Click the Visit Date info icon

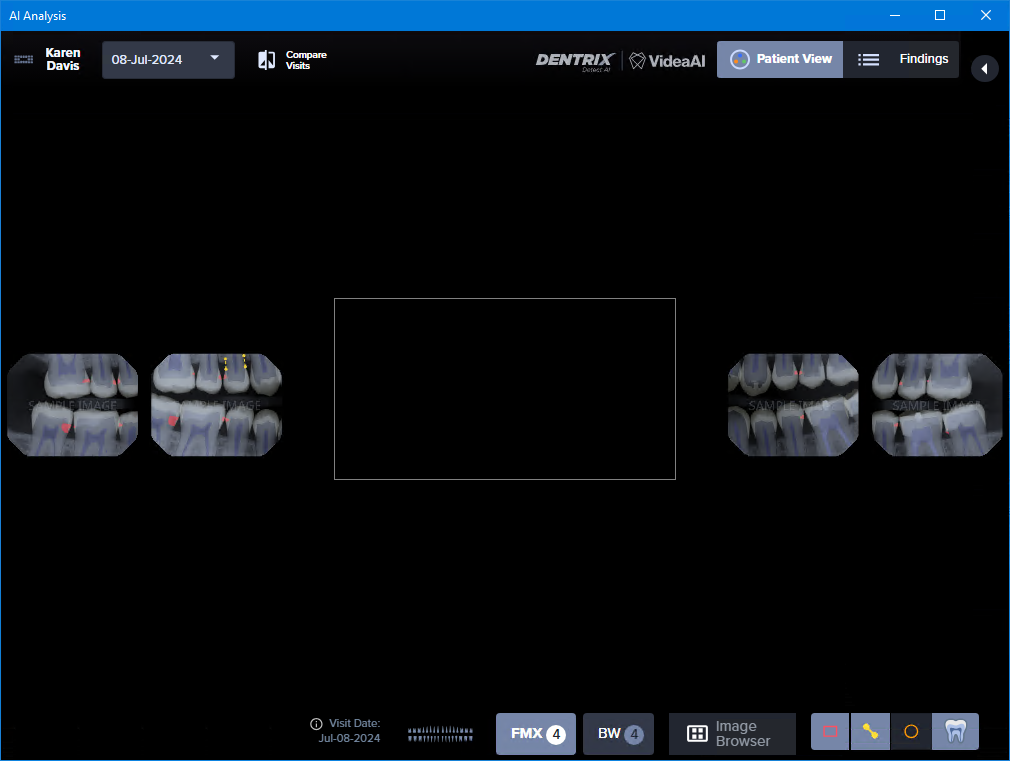point(316,724)
